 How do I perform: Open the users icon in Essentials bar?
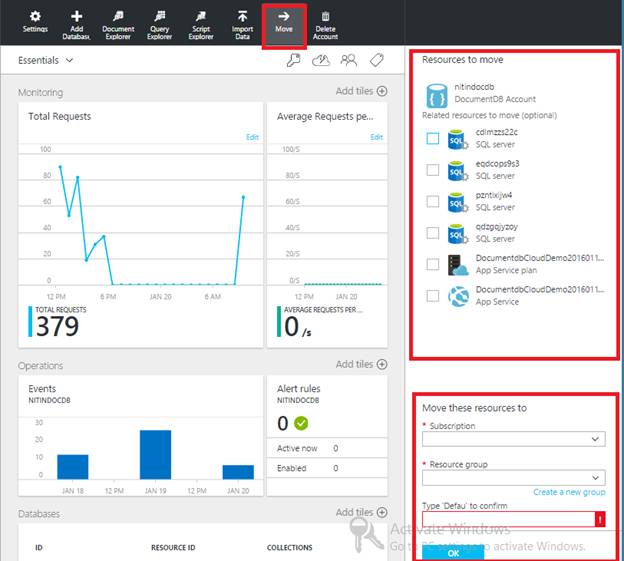(349, 60)
